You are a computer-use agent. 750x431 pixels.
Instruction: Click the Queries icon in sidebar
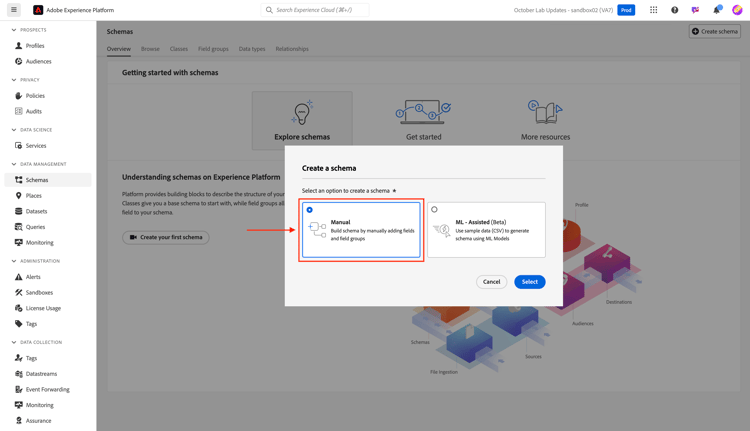(19, 227)
